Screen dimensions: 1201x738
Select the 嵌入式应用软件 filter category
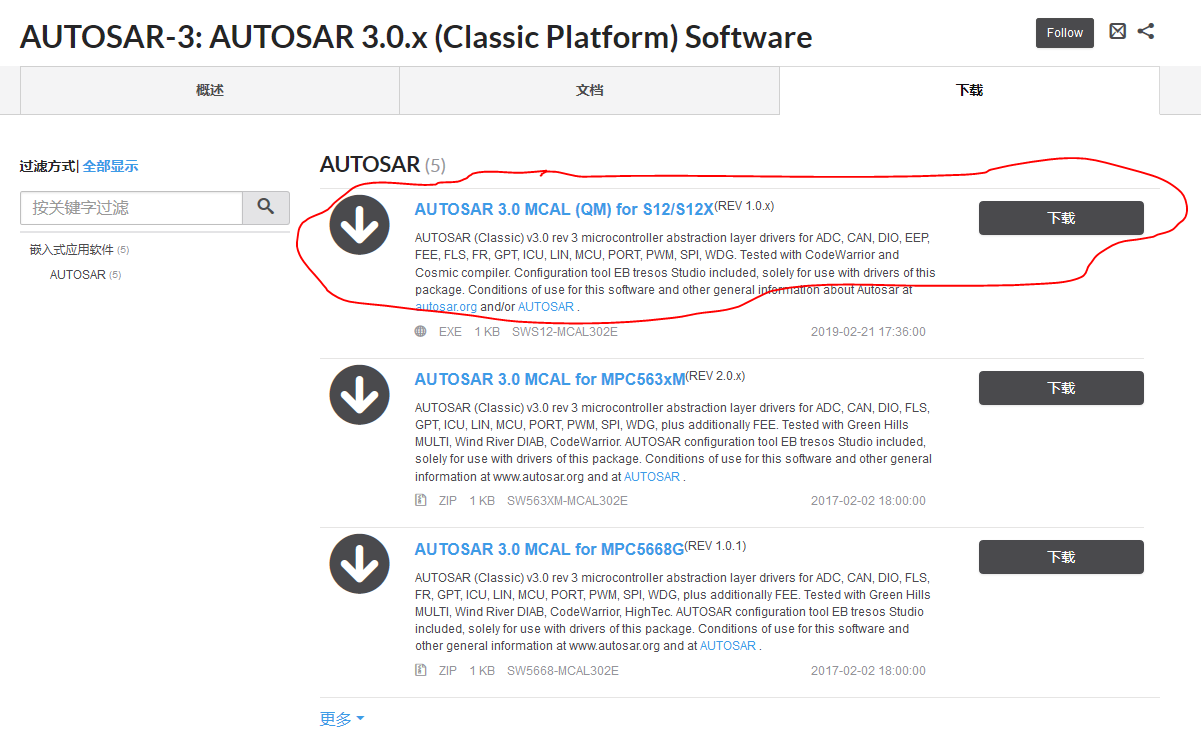point(72,250)
